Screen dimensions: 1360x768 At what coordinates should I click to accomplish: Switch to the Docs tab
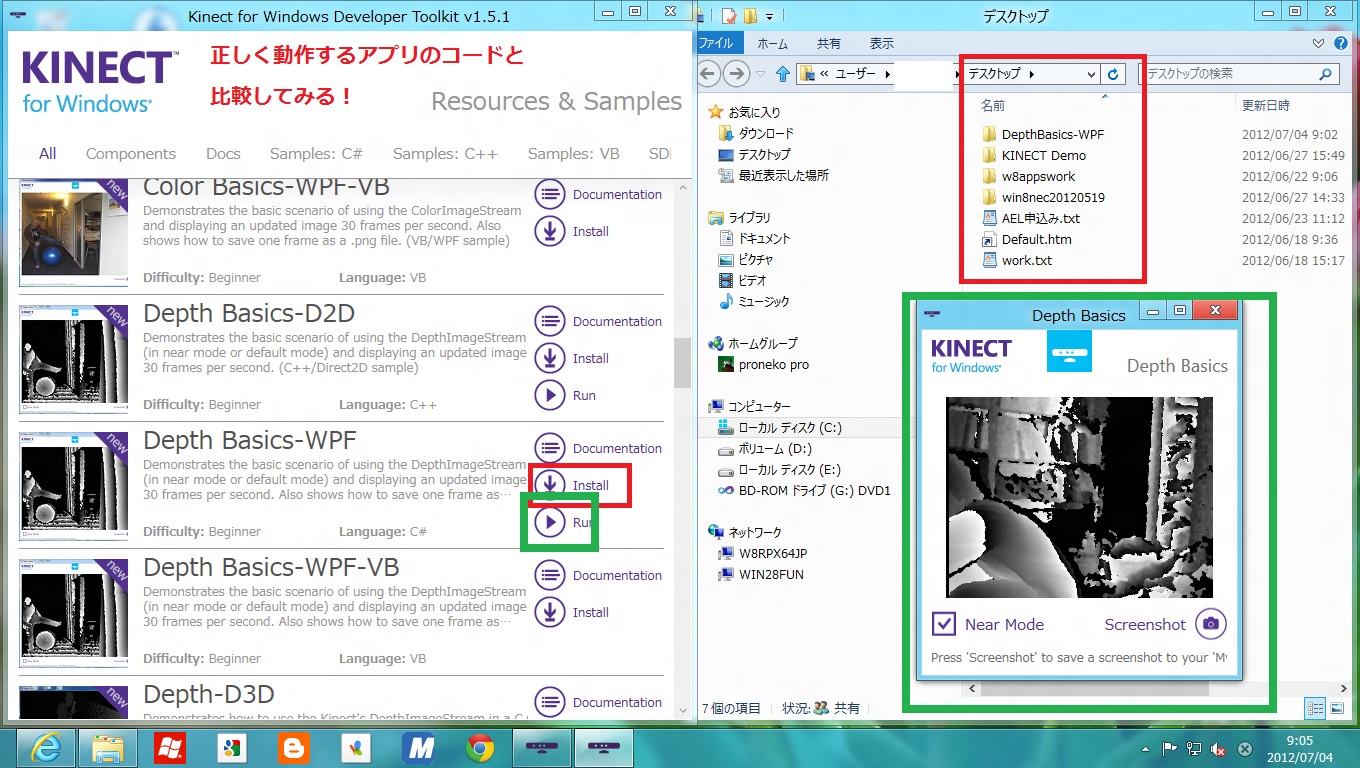223,153
